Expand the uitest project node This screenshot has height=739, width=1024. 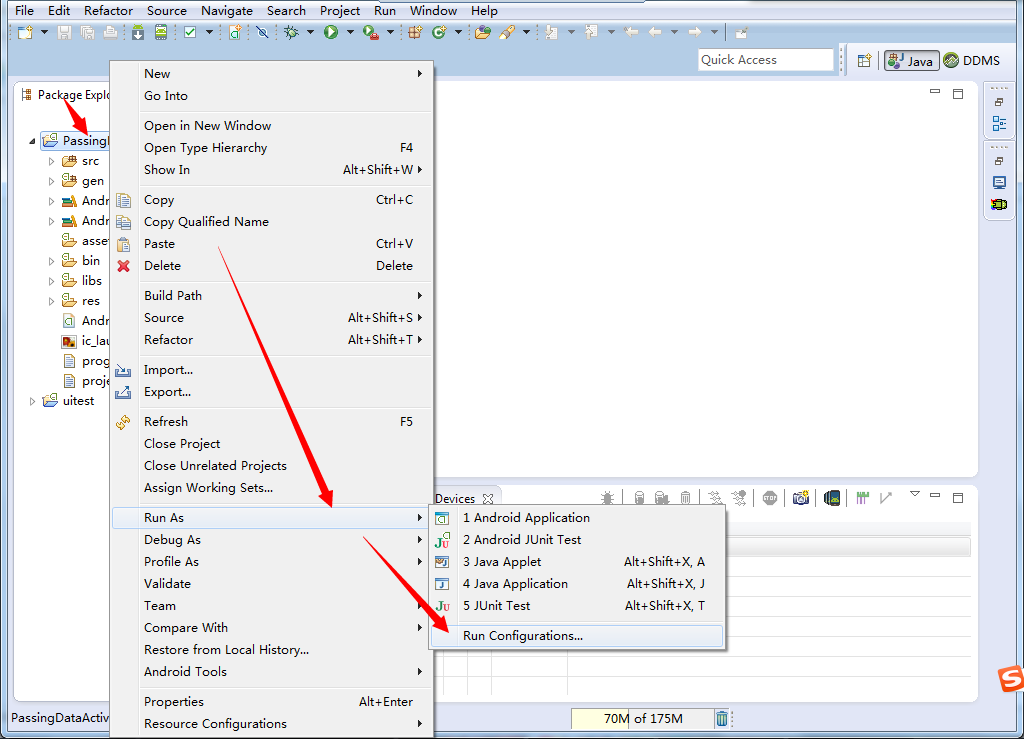click(32, 401)
